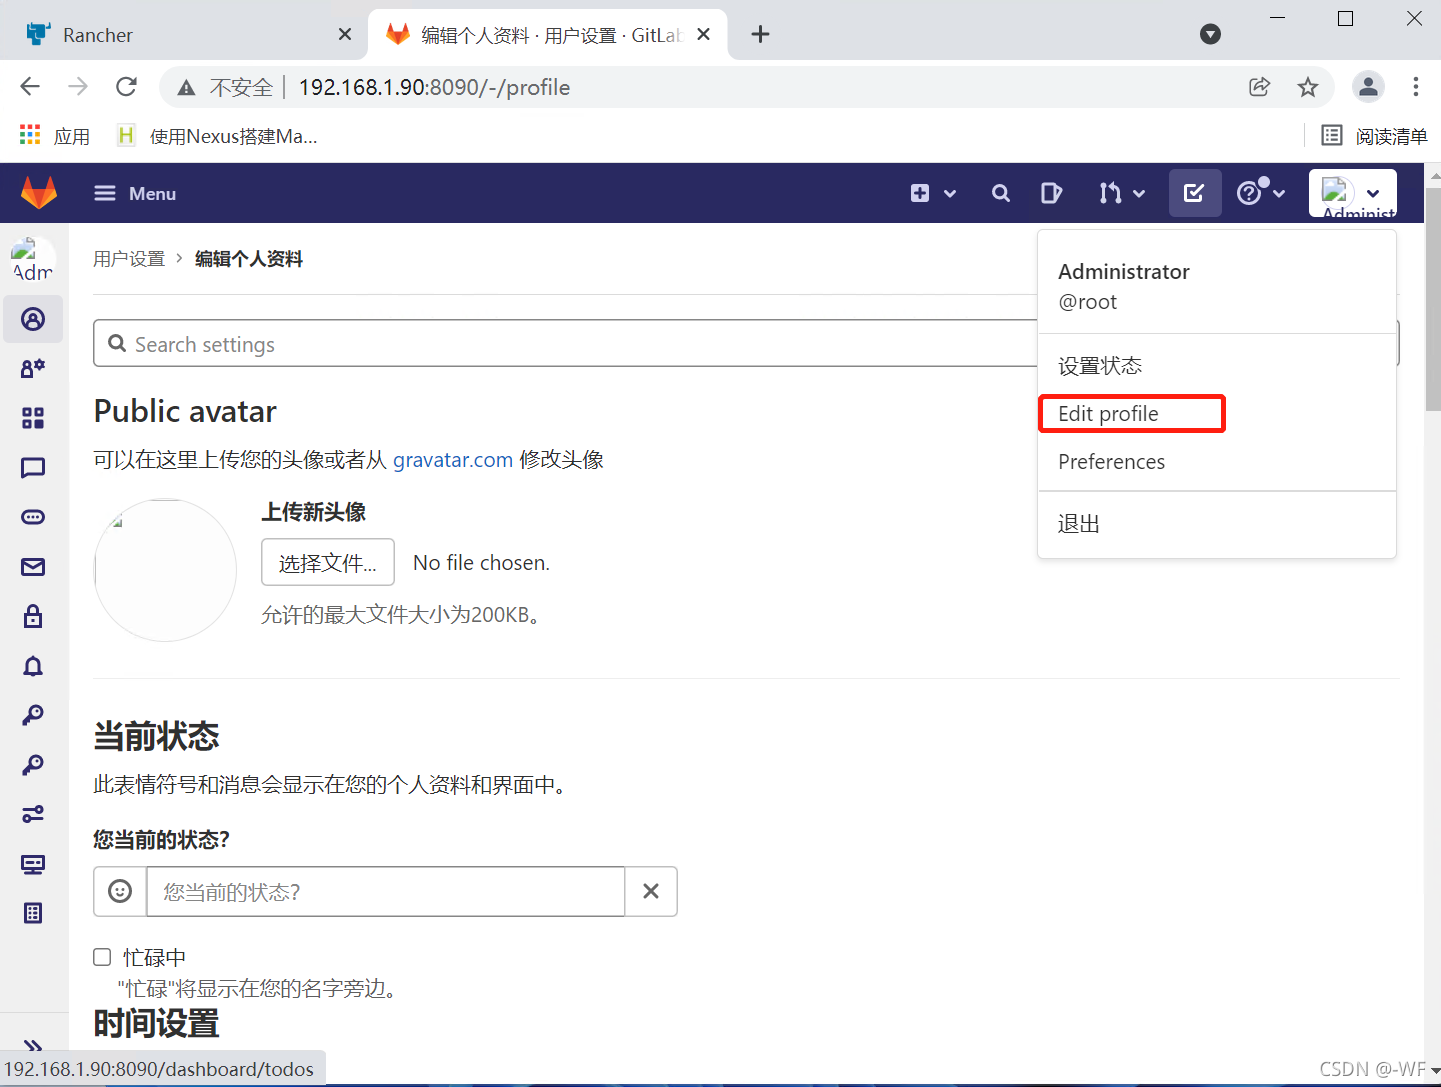Clear the status with X button
Viewport: 1441px width, 1087px height.
(x=651, y=891)
